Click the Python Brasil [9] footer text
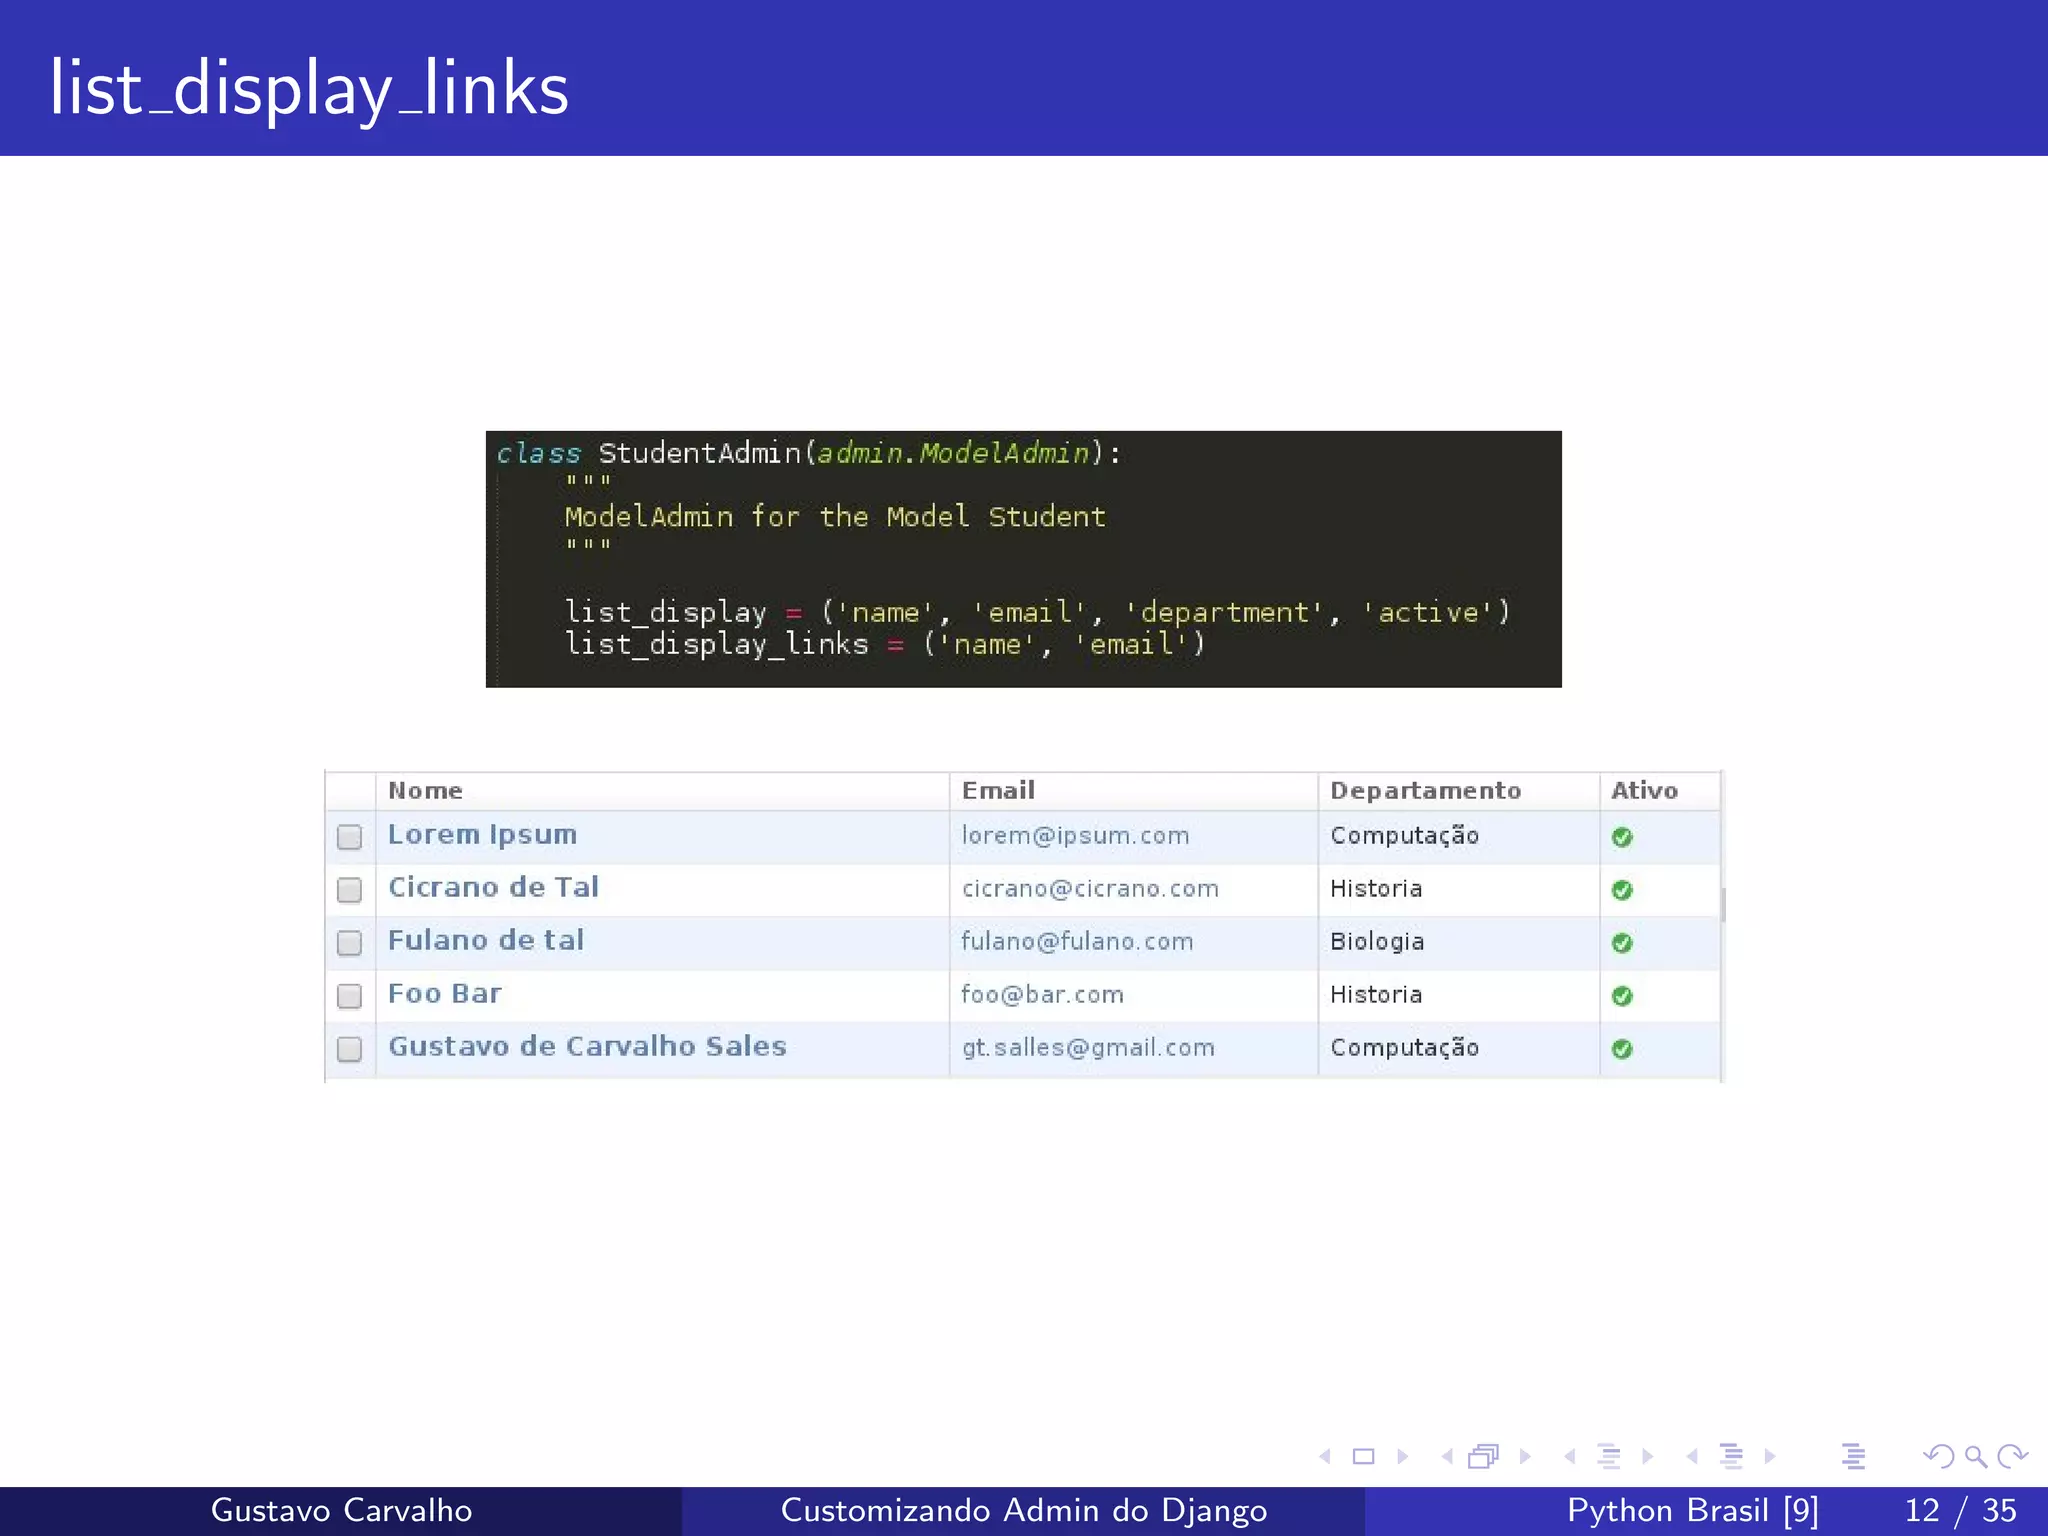2048x1536 pixels. tap(1692, 1510)
